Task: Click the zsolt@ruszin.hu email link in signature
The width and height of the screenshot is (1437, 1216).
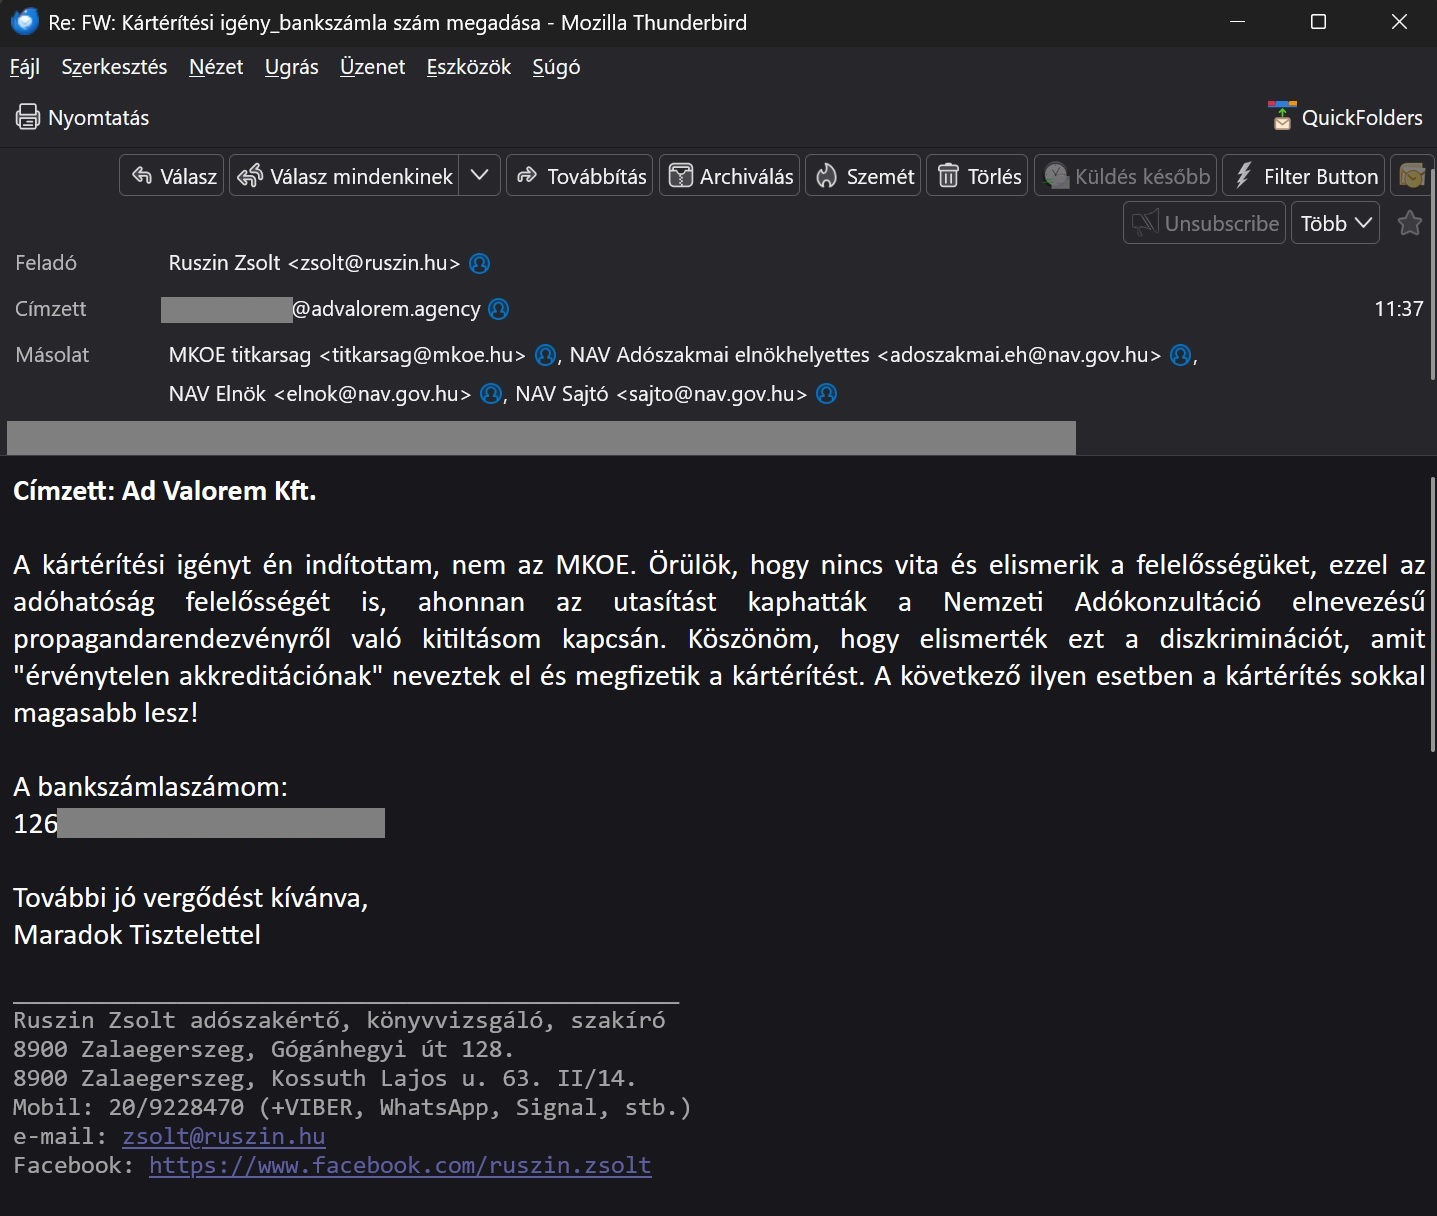Action: point(224,1137)
